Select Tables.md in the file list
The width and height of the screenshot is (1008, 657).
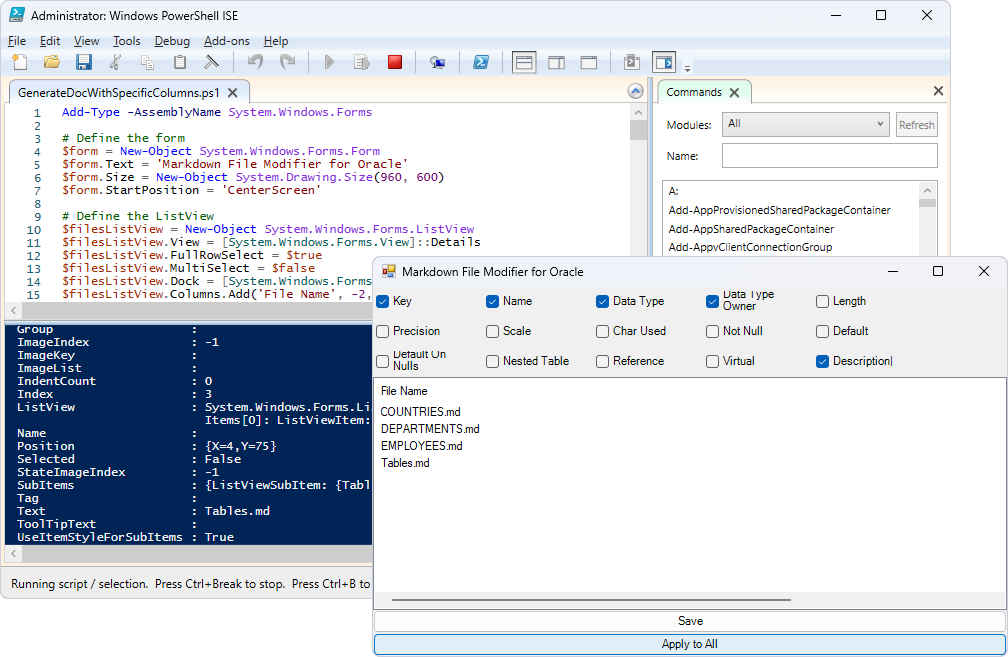tap(405, 463)
